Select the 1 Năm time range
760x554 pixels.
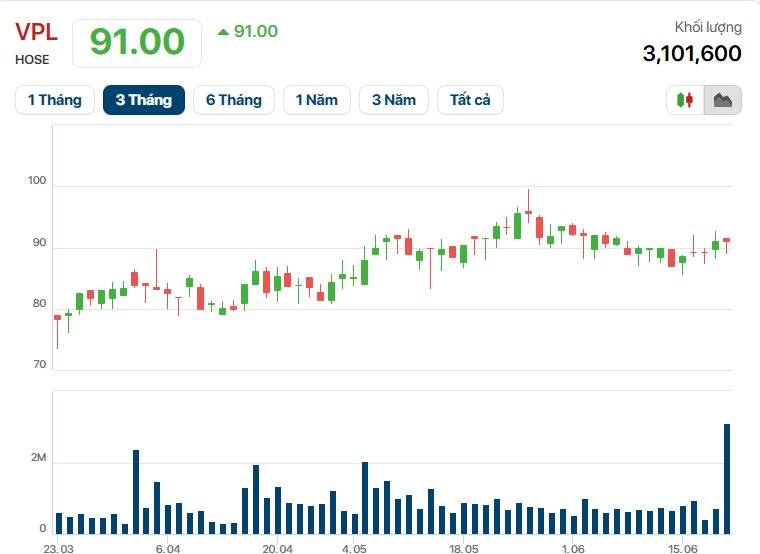(317, 100)
